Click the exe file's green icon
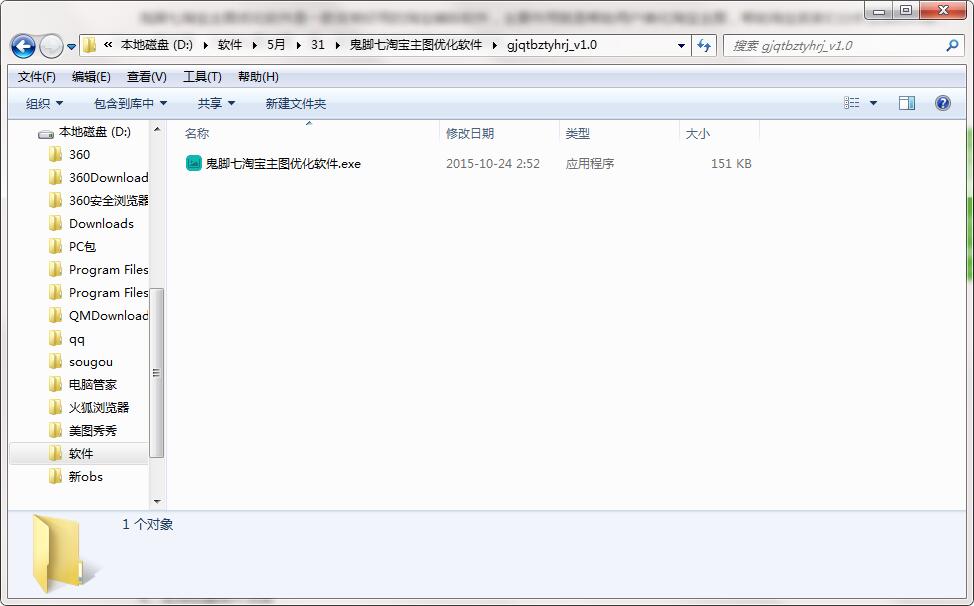The image size is (974, 606). [193, 163]
